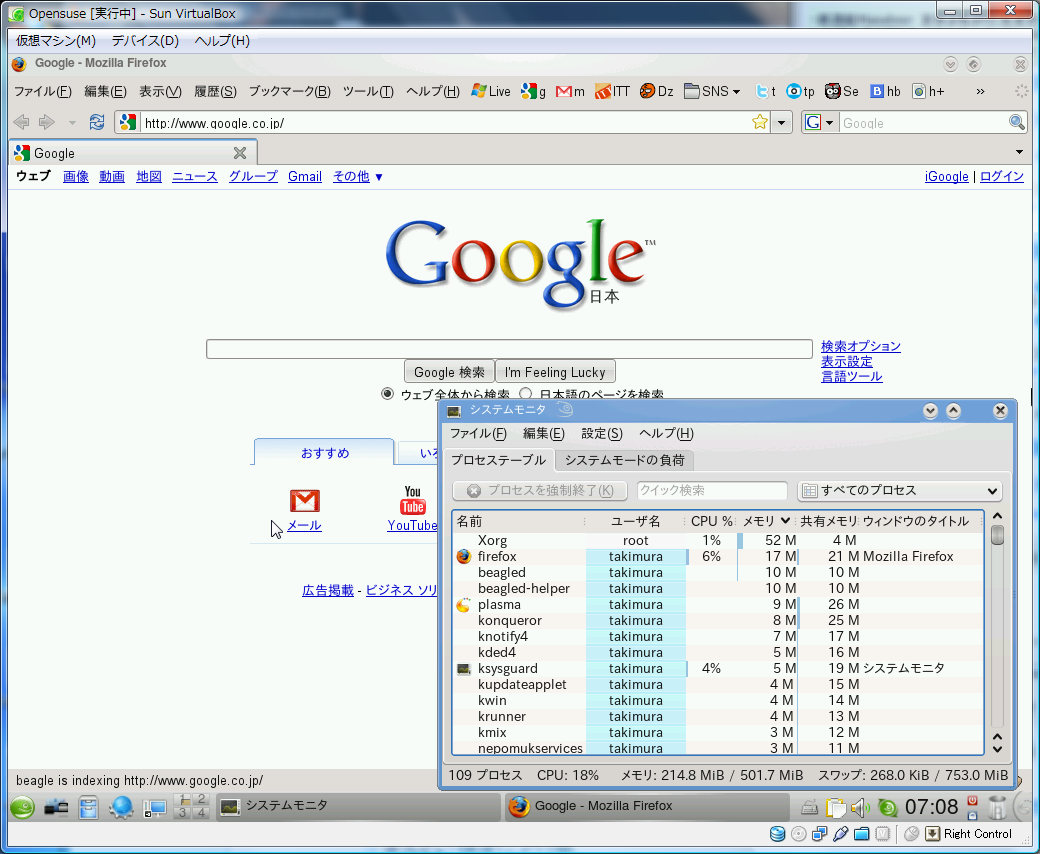This screenshot has width=1040, height=854.
Task: Open the openSUSE application launcher menu
Action: [x=23, y=808]
